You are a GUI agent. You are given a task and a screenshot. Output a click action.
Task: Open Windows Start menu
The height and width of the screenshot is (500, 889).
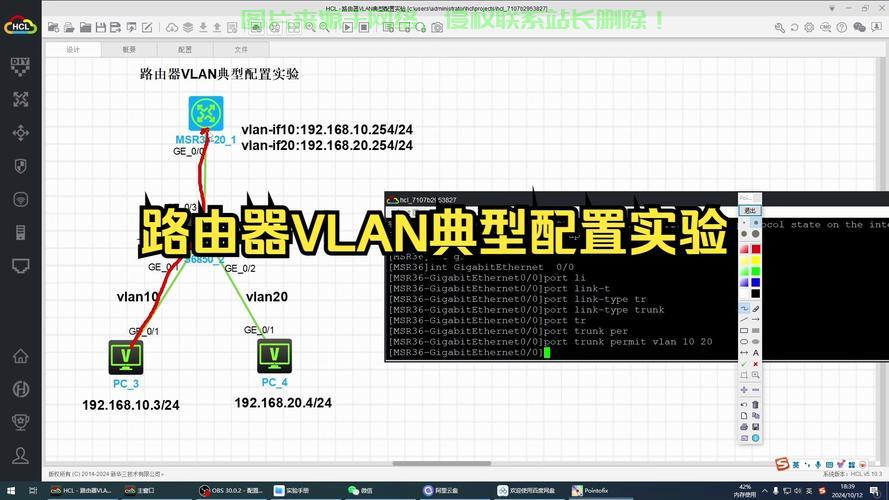pyautogui.click(x=10, y=490)
